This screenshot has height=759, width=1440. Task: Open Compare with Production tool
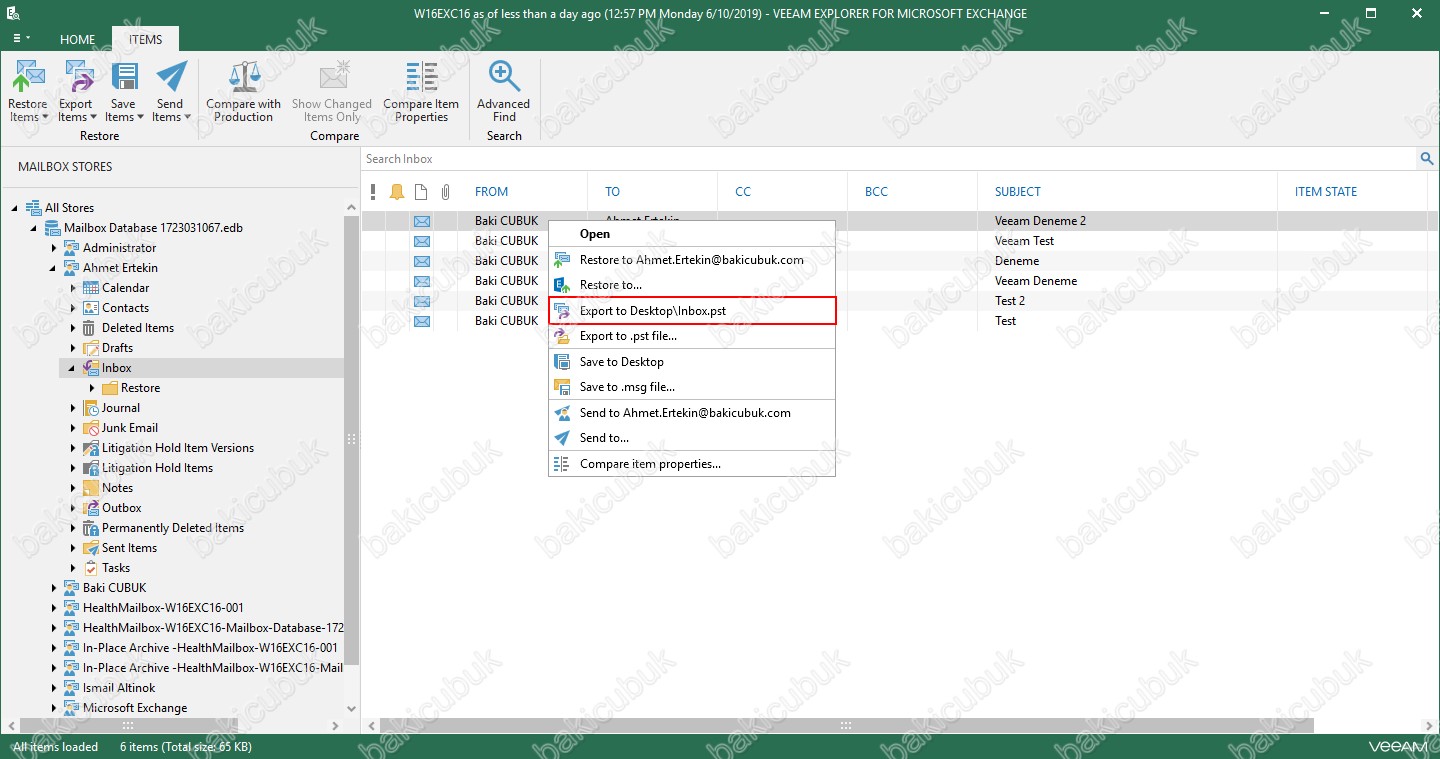point(244,91)
